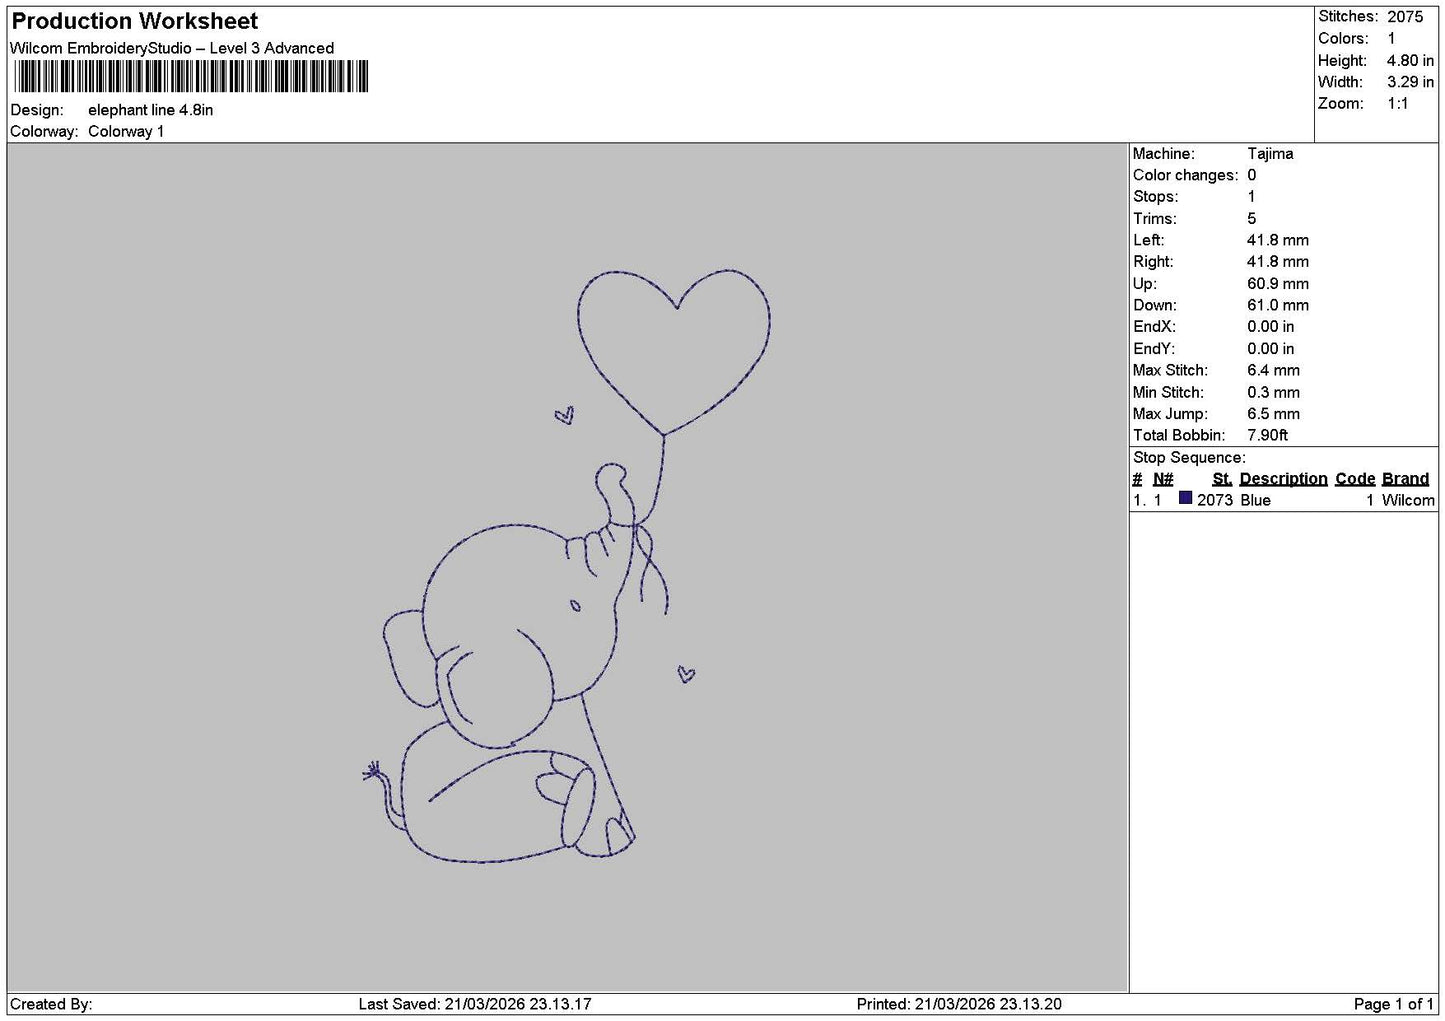The width and height of the screenshot is (1445, 1021).
Task: Select the 'Colorway 1' value
Action: [x=126, y=131]
